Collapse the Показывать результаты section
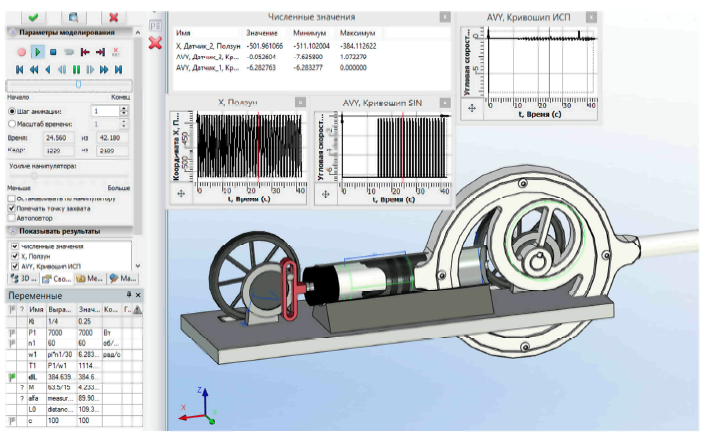Screen dimensions: 705x435 point(11,231)
